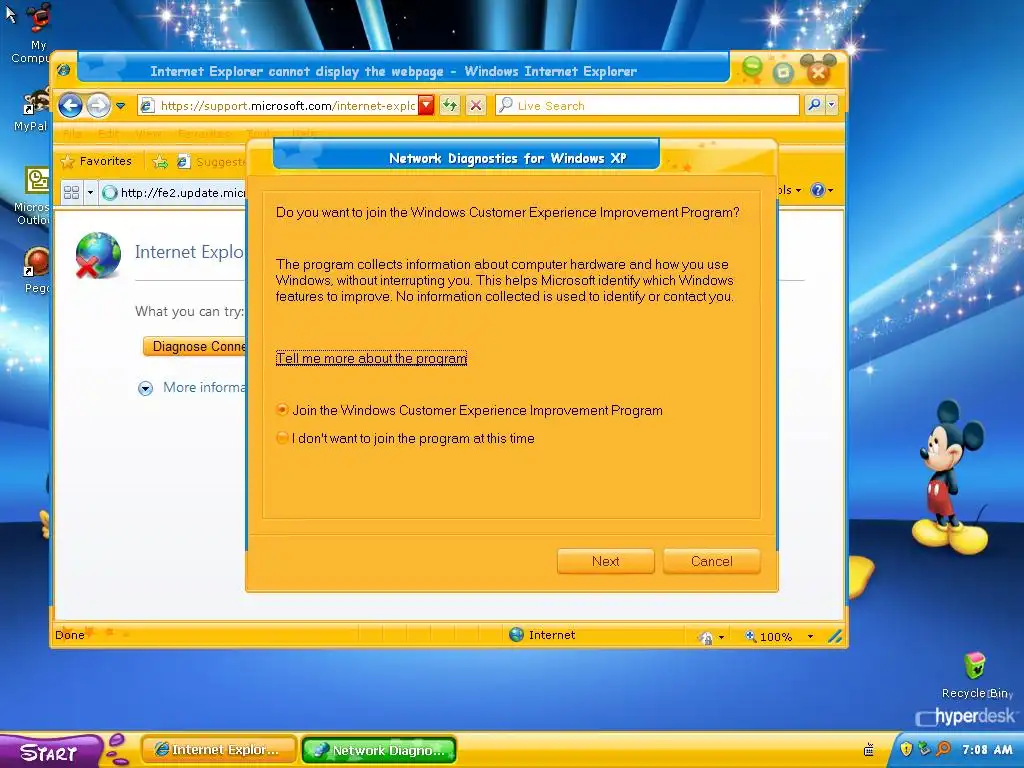Switch to Internet Explorer taskbar button
This screenshot has width=1024, height=768.
(x=219, y=750)
